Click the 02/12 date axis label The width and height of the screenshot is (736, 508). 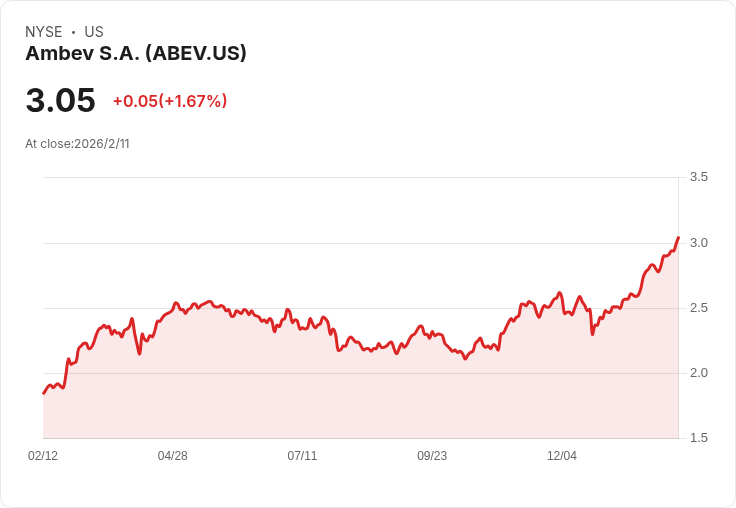pos(43,456)
